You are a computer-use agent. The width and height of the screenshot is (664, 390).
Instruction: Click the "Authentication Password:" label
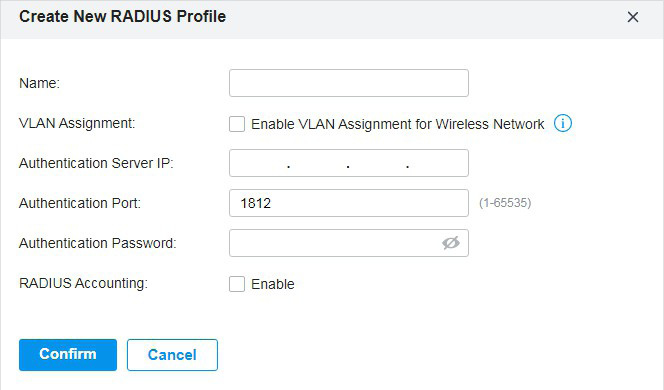[97, 243]
